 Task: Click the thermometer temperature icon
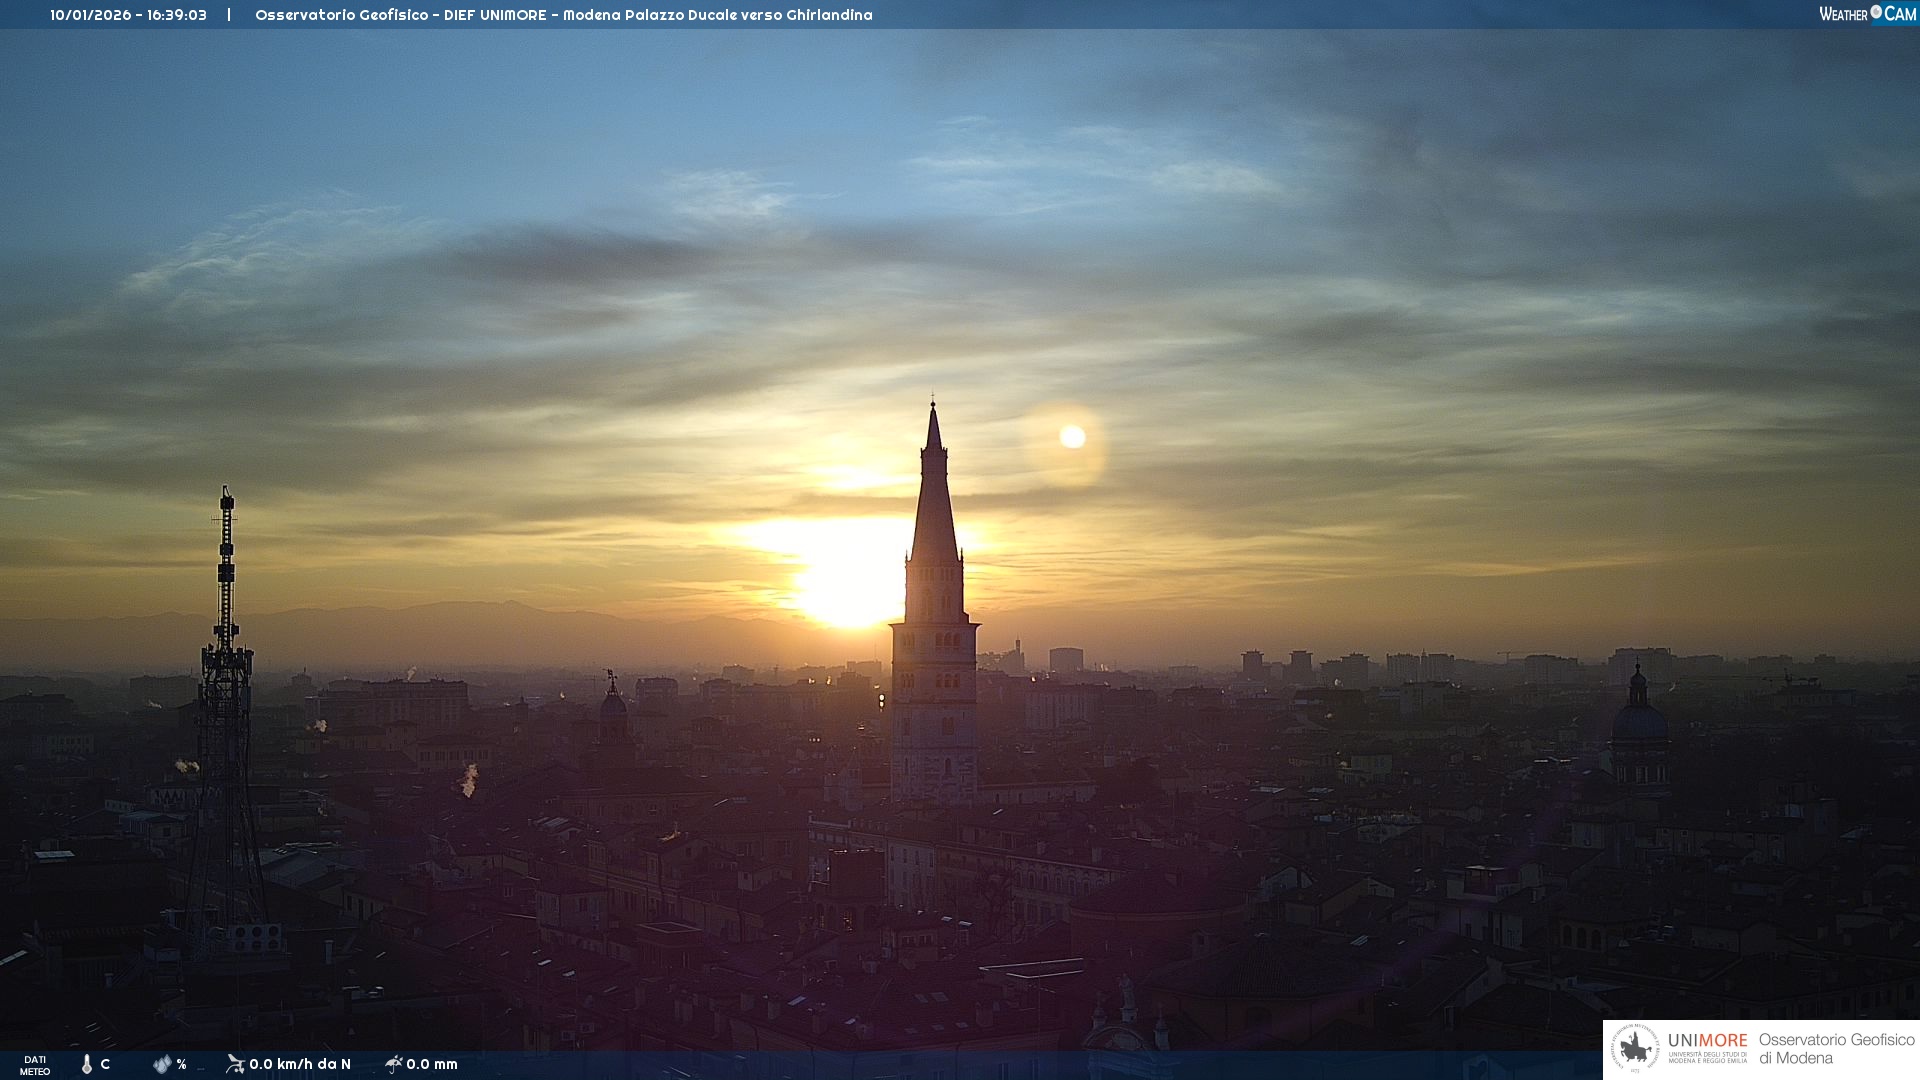tap(87, 1064)
